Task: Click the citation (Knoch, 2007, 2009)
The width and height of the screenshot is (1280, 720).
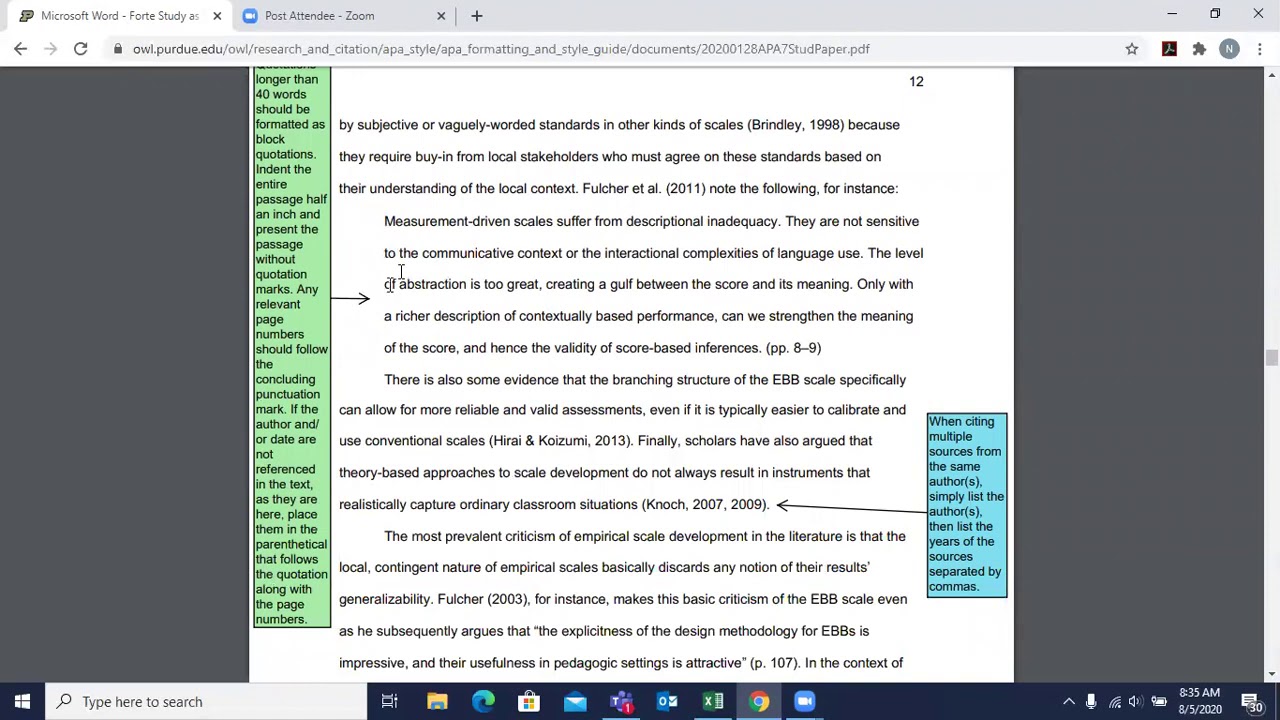Action: [706, 504]
